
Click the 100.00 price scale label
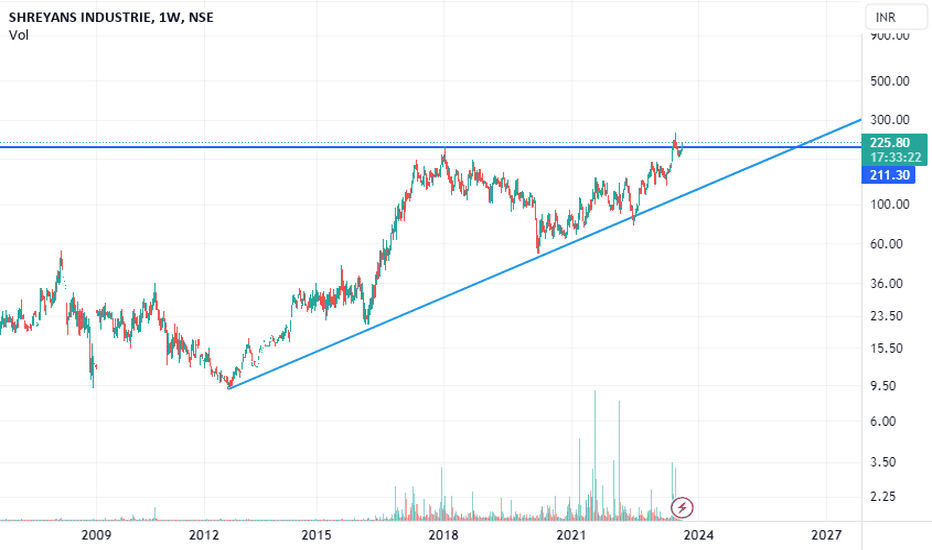coord(890,205)
